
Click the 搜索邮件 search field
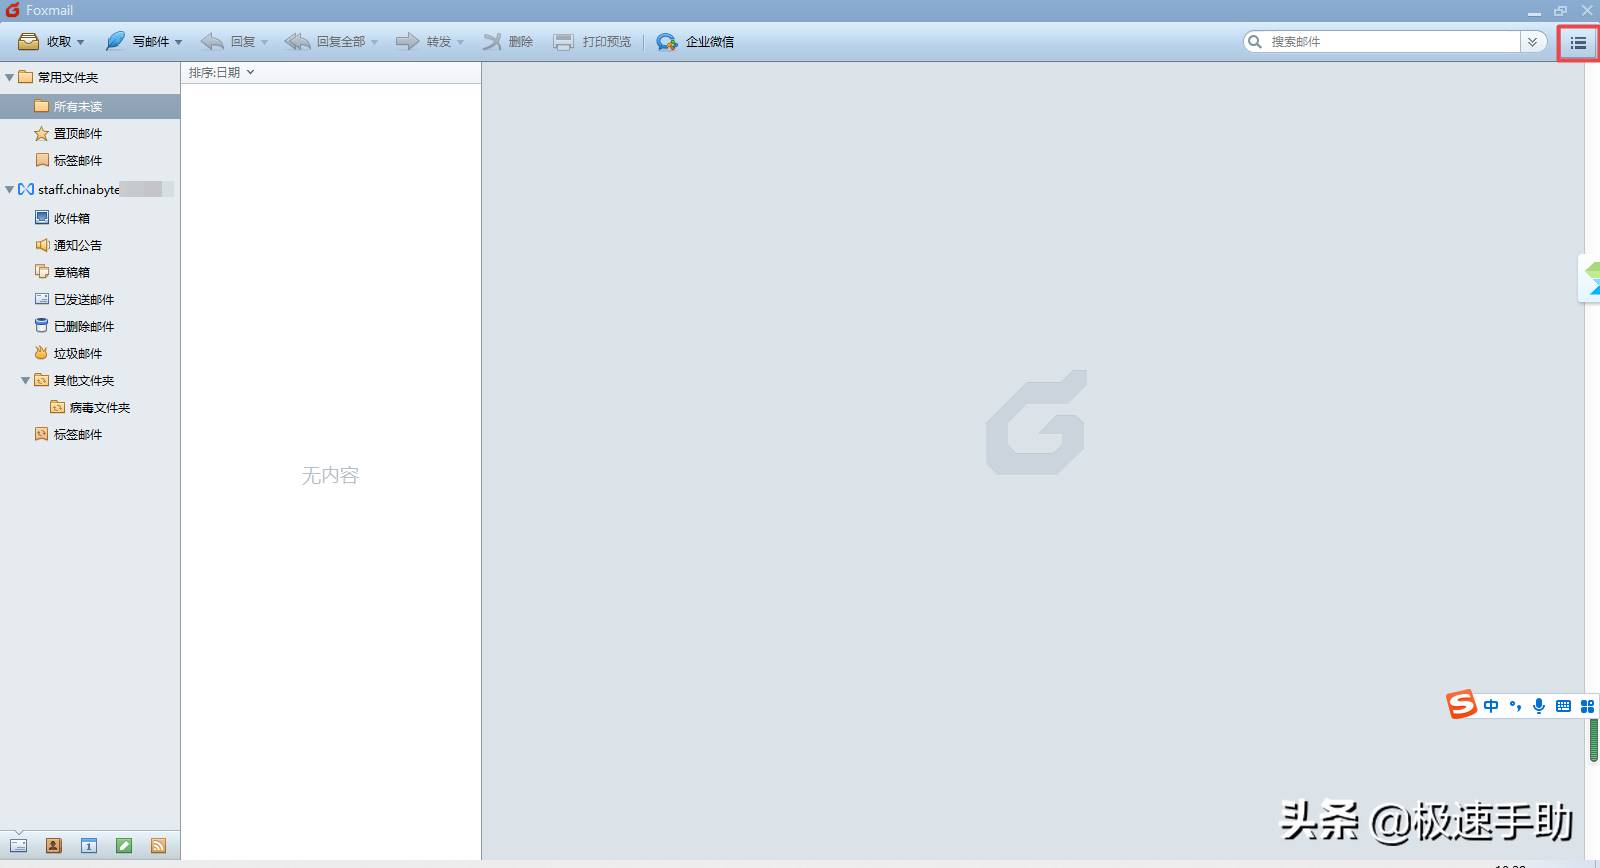coord(1393,42)
